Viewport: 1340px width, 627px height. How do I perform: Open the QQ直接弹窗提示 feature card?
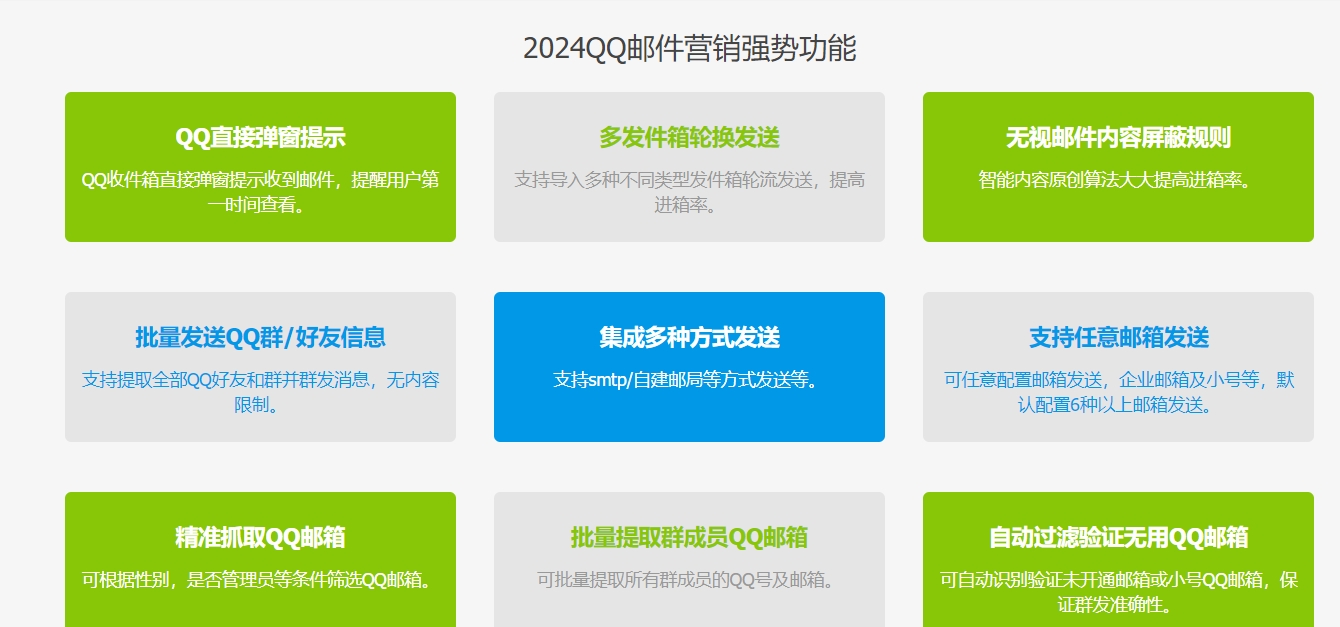tap(260, 167)
